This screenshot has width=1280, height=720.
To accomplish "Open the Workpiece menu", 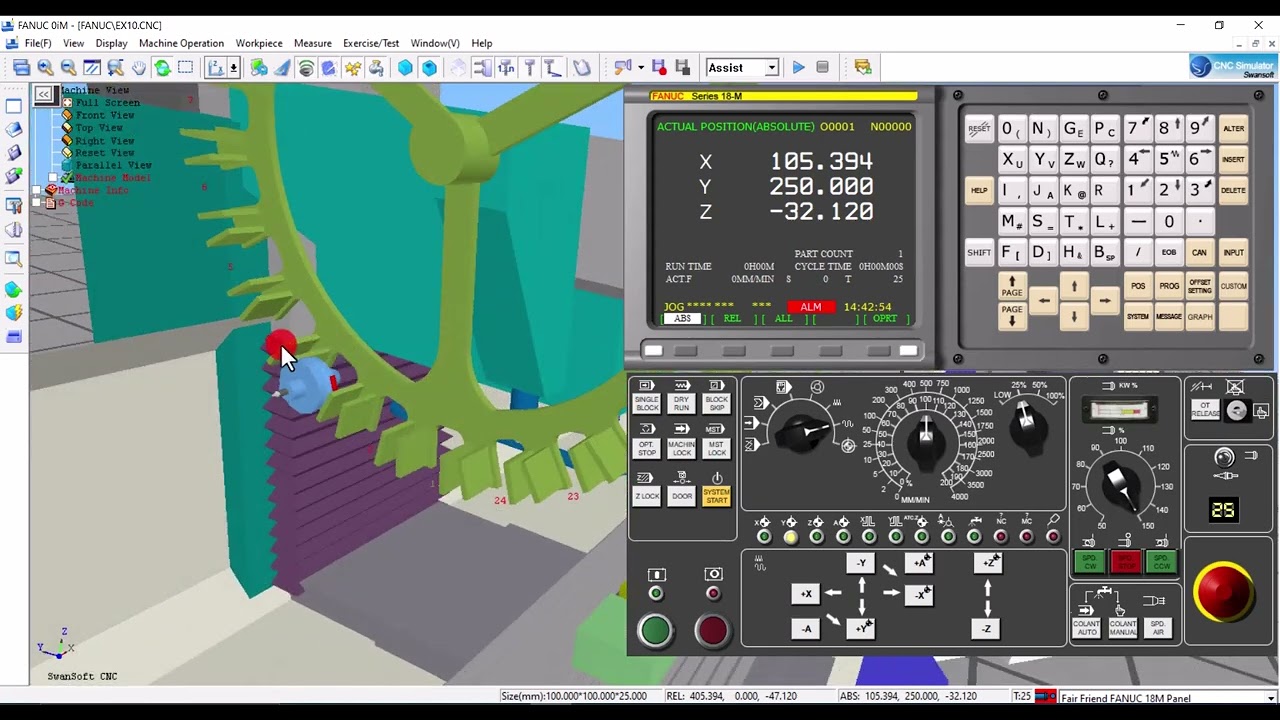I will (259, 43).
